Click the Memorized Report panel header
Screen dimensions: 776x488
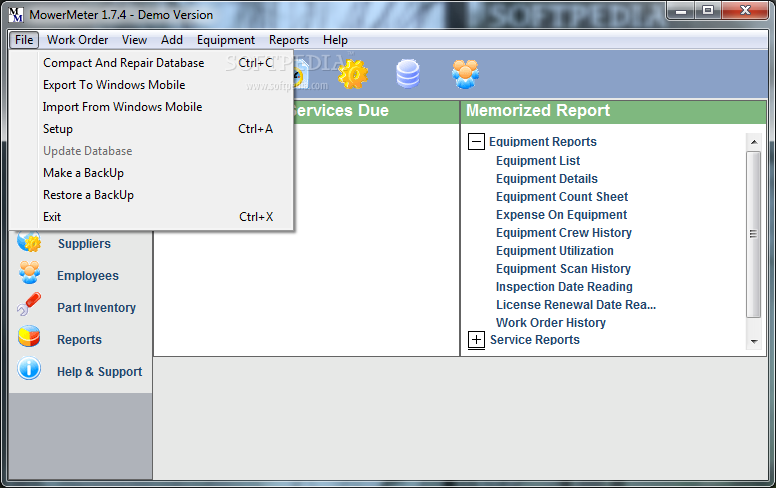613,111
